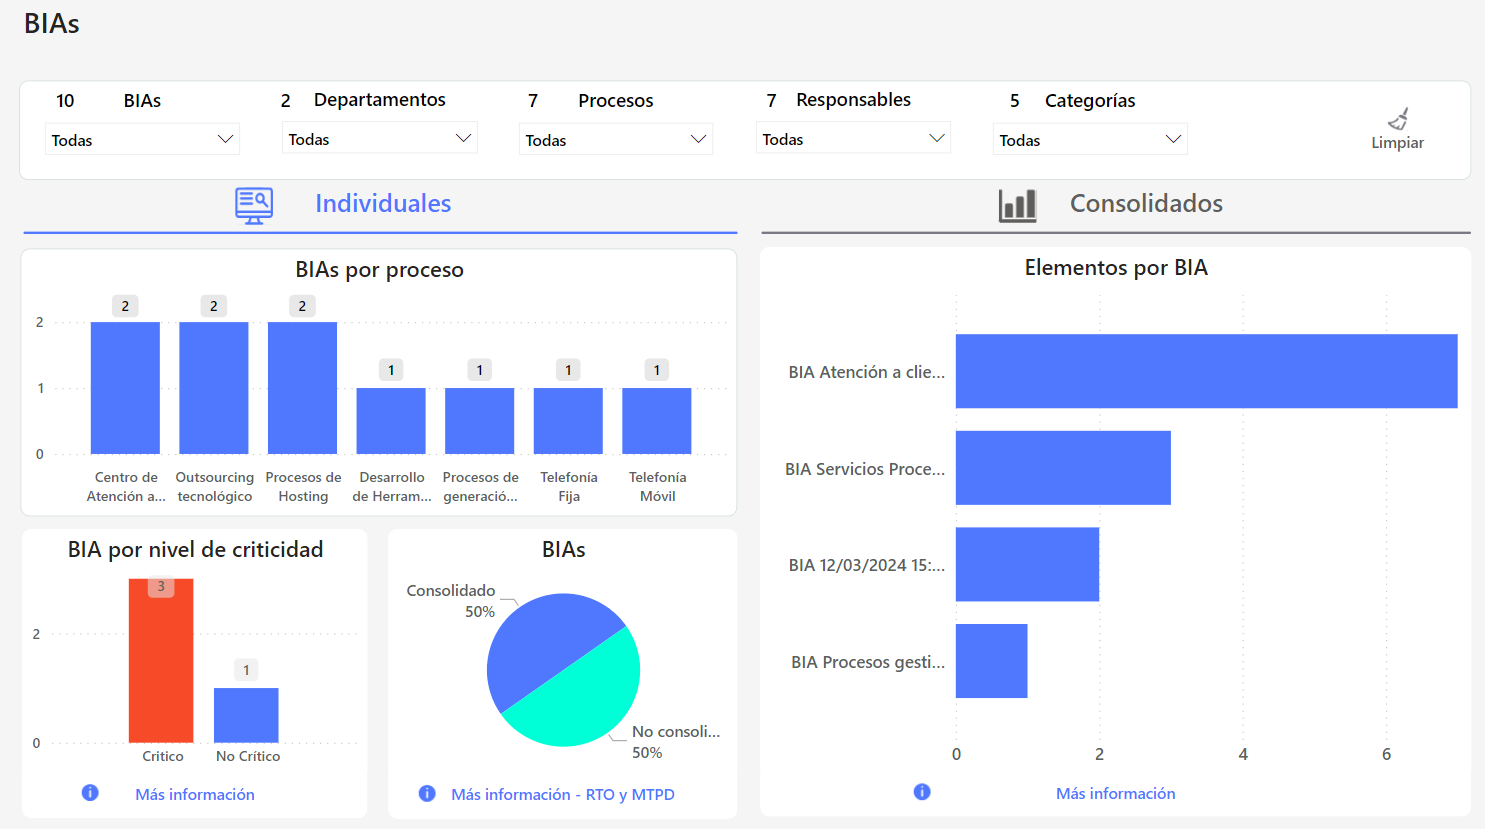The height and width of the screenshot is (829, 1485).
Task: Click the Telefonía Móvil bar
Action: click(657, 421)
